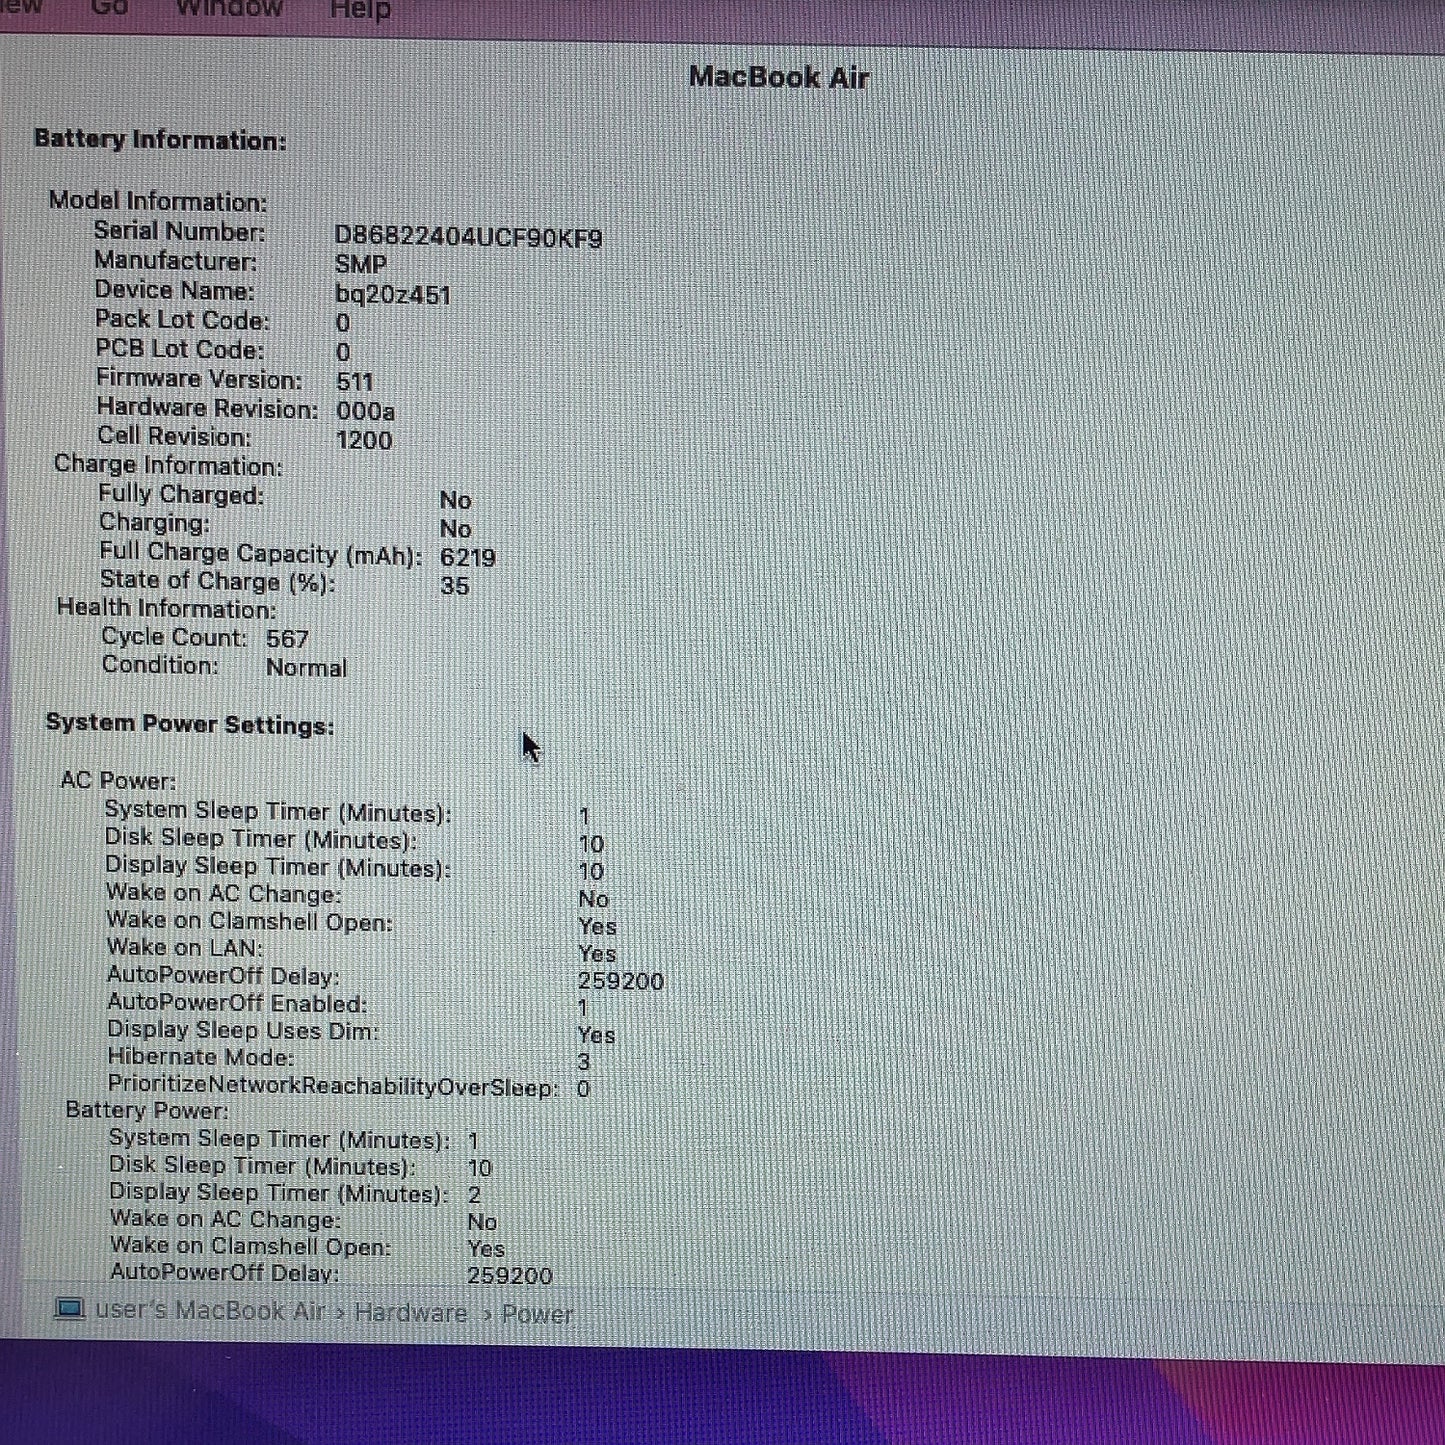Select cycle count value "567"
The width and height of the screenshot is (1445, 1445).
click(287, 638)
